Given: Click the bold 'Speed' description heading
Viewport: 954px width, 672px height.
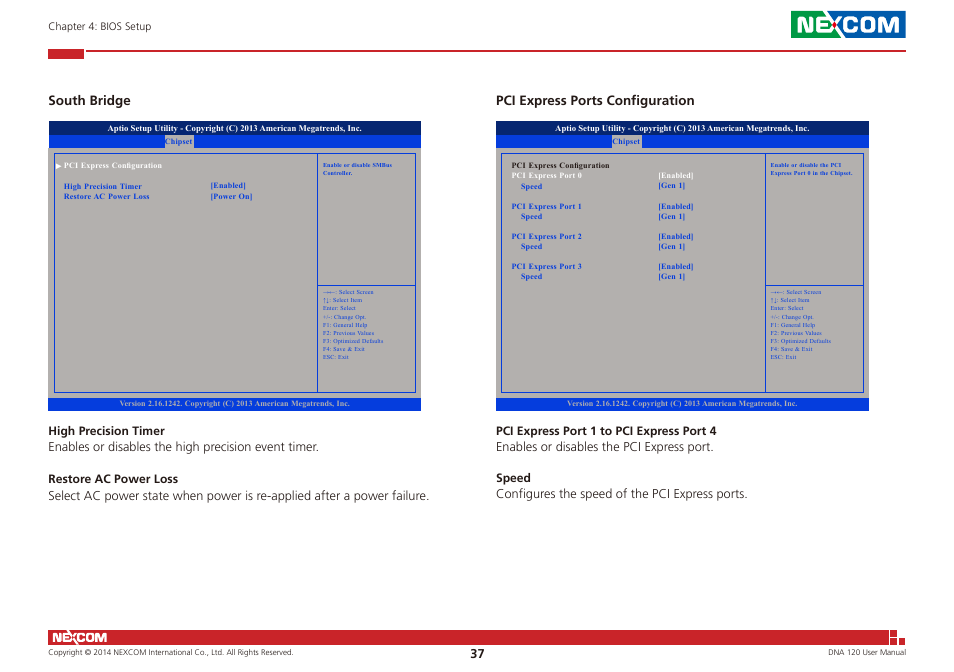Looking at the screenshot, I should click(x=513, y=478).
